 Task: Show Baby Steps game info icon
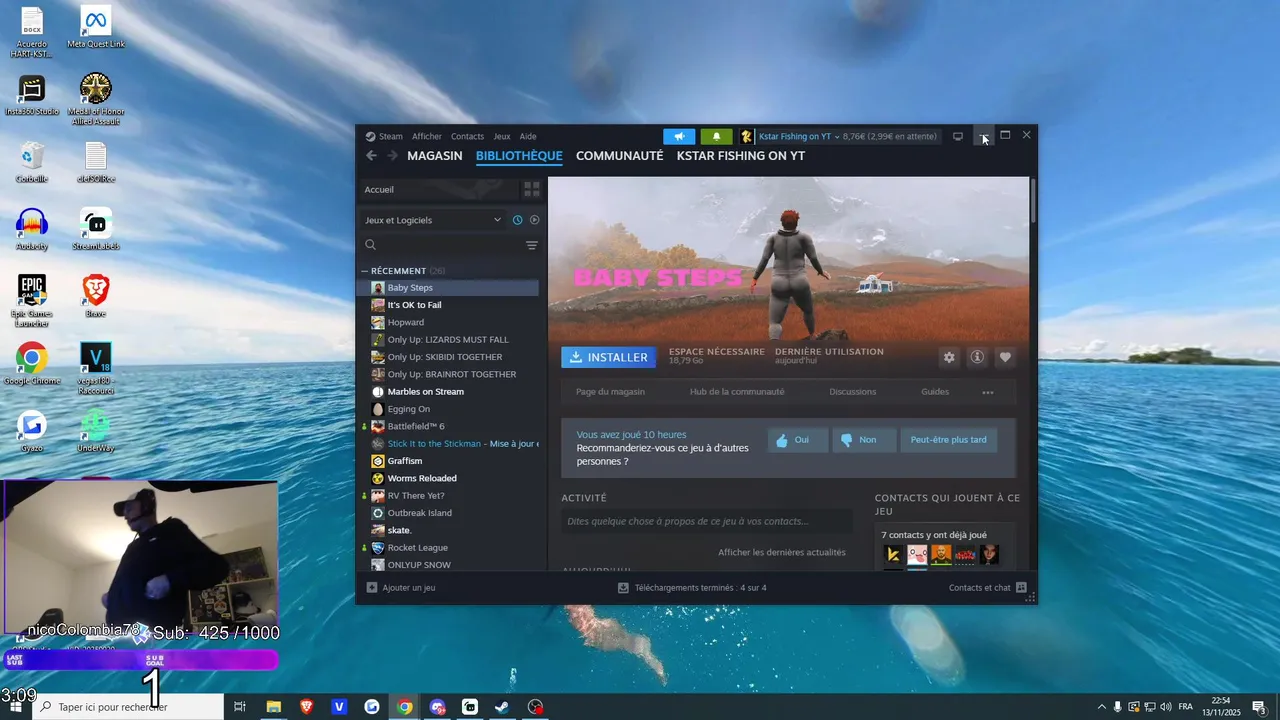tap(977, 357)
